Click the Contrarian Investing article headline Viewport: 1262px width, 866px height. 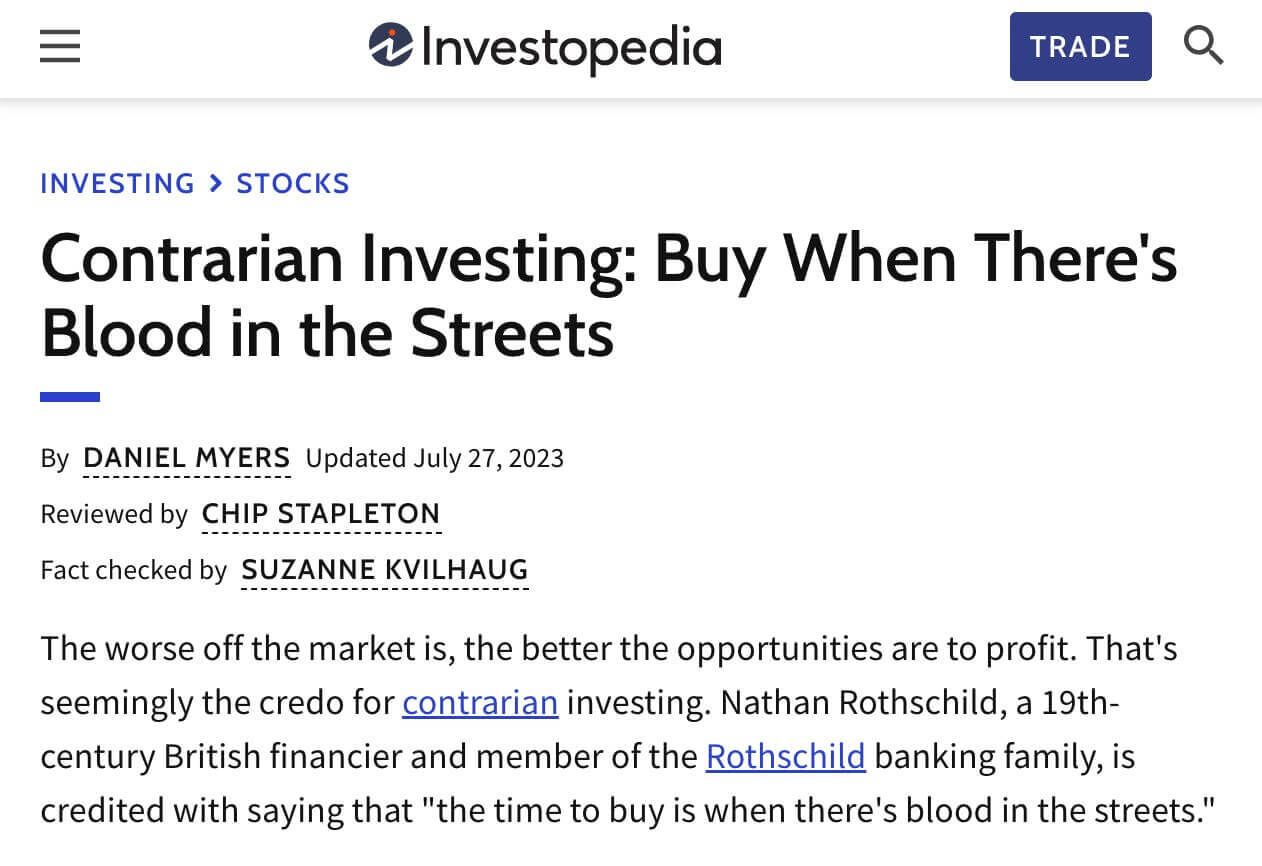[608, 295]
